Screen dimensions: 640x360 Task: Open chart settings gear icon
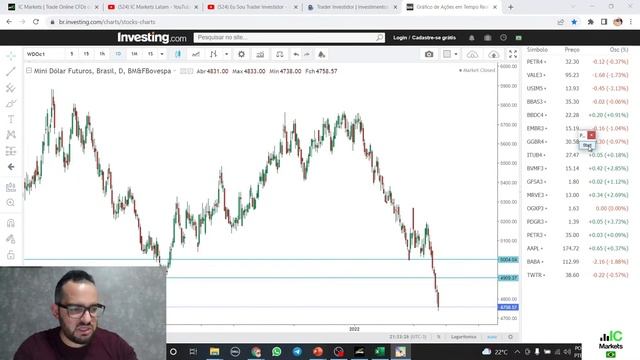242,54
